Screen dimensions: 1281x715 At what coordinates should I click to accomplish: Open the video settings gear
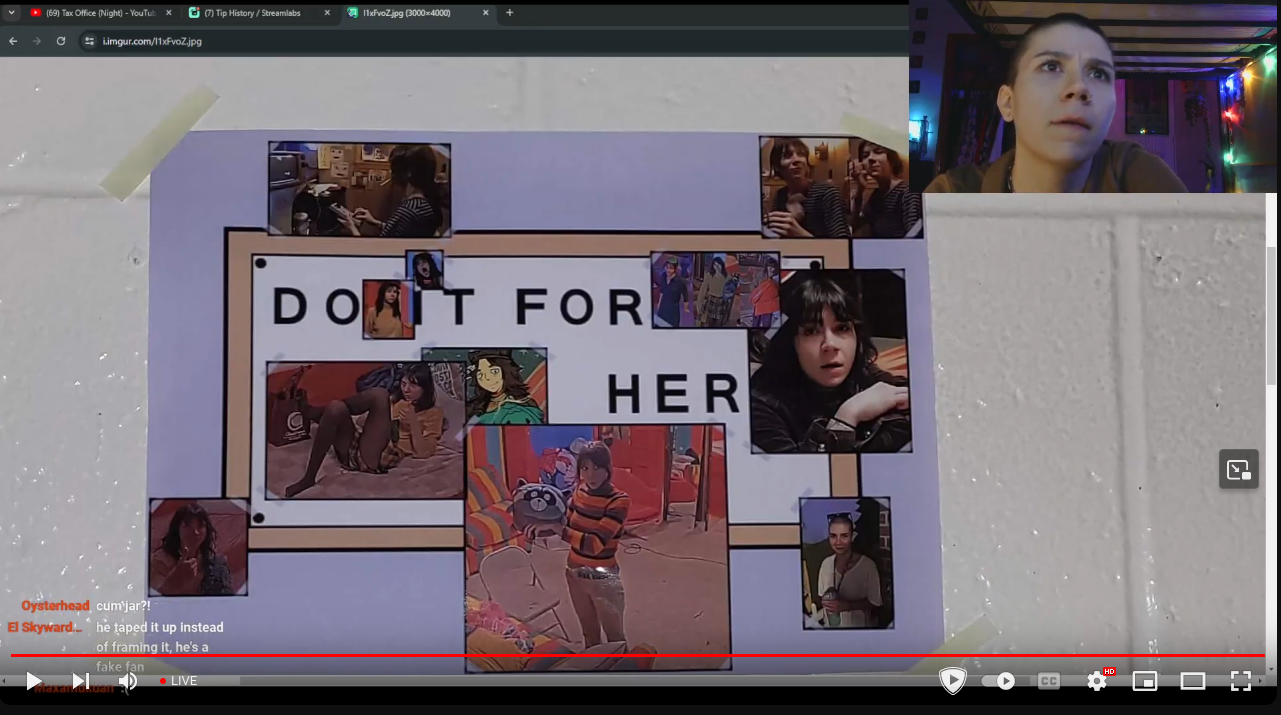pos(1097,681)
